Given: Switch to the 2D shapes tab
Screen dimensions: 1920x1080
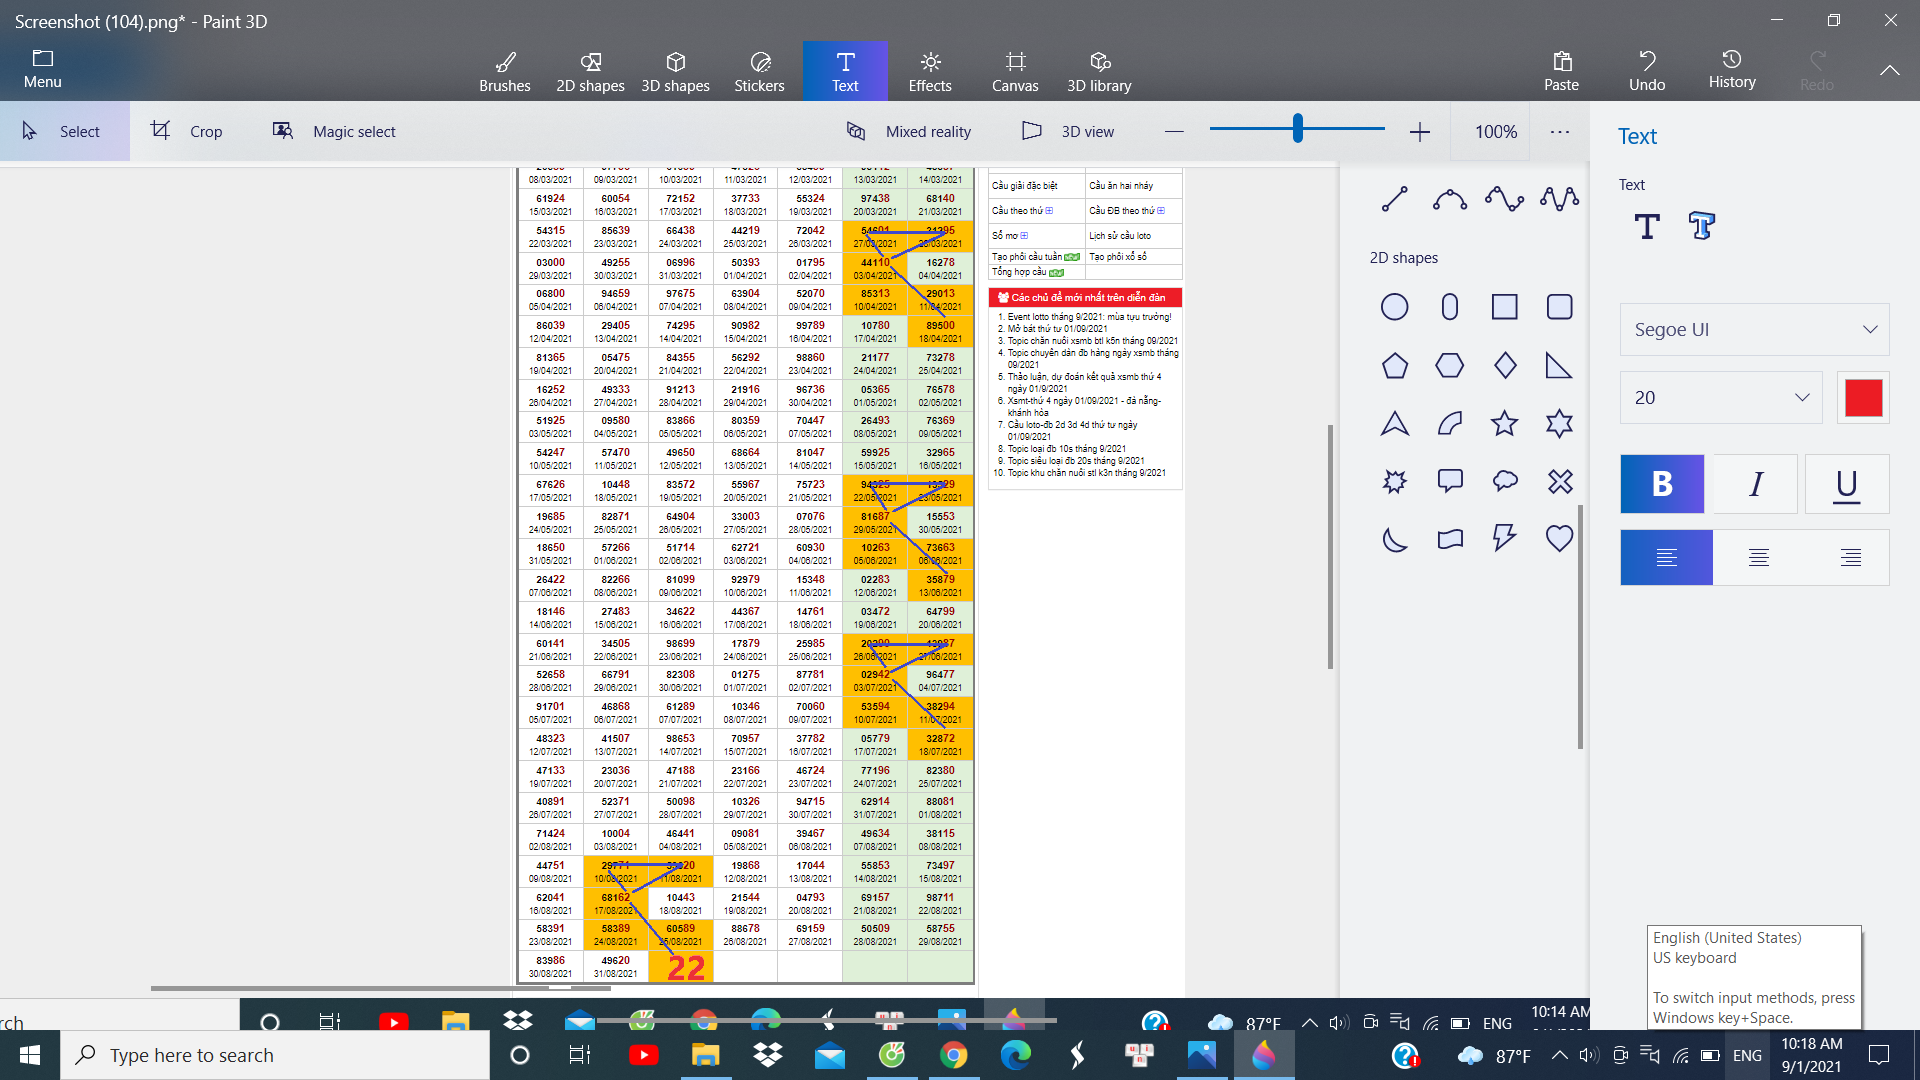Looking at the screenshot, I should pos(590,71).
